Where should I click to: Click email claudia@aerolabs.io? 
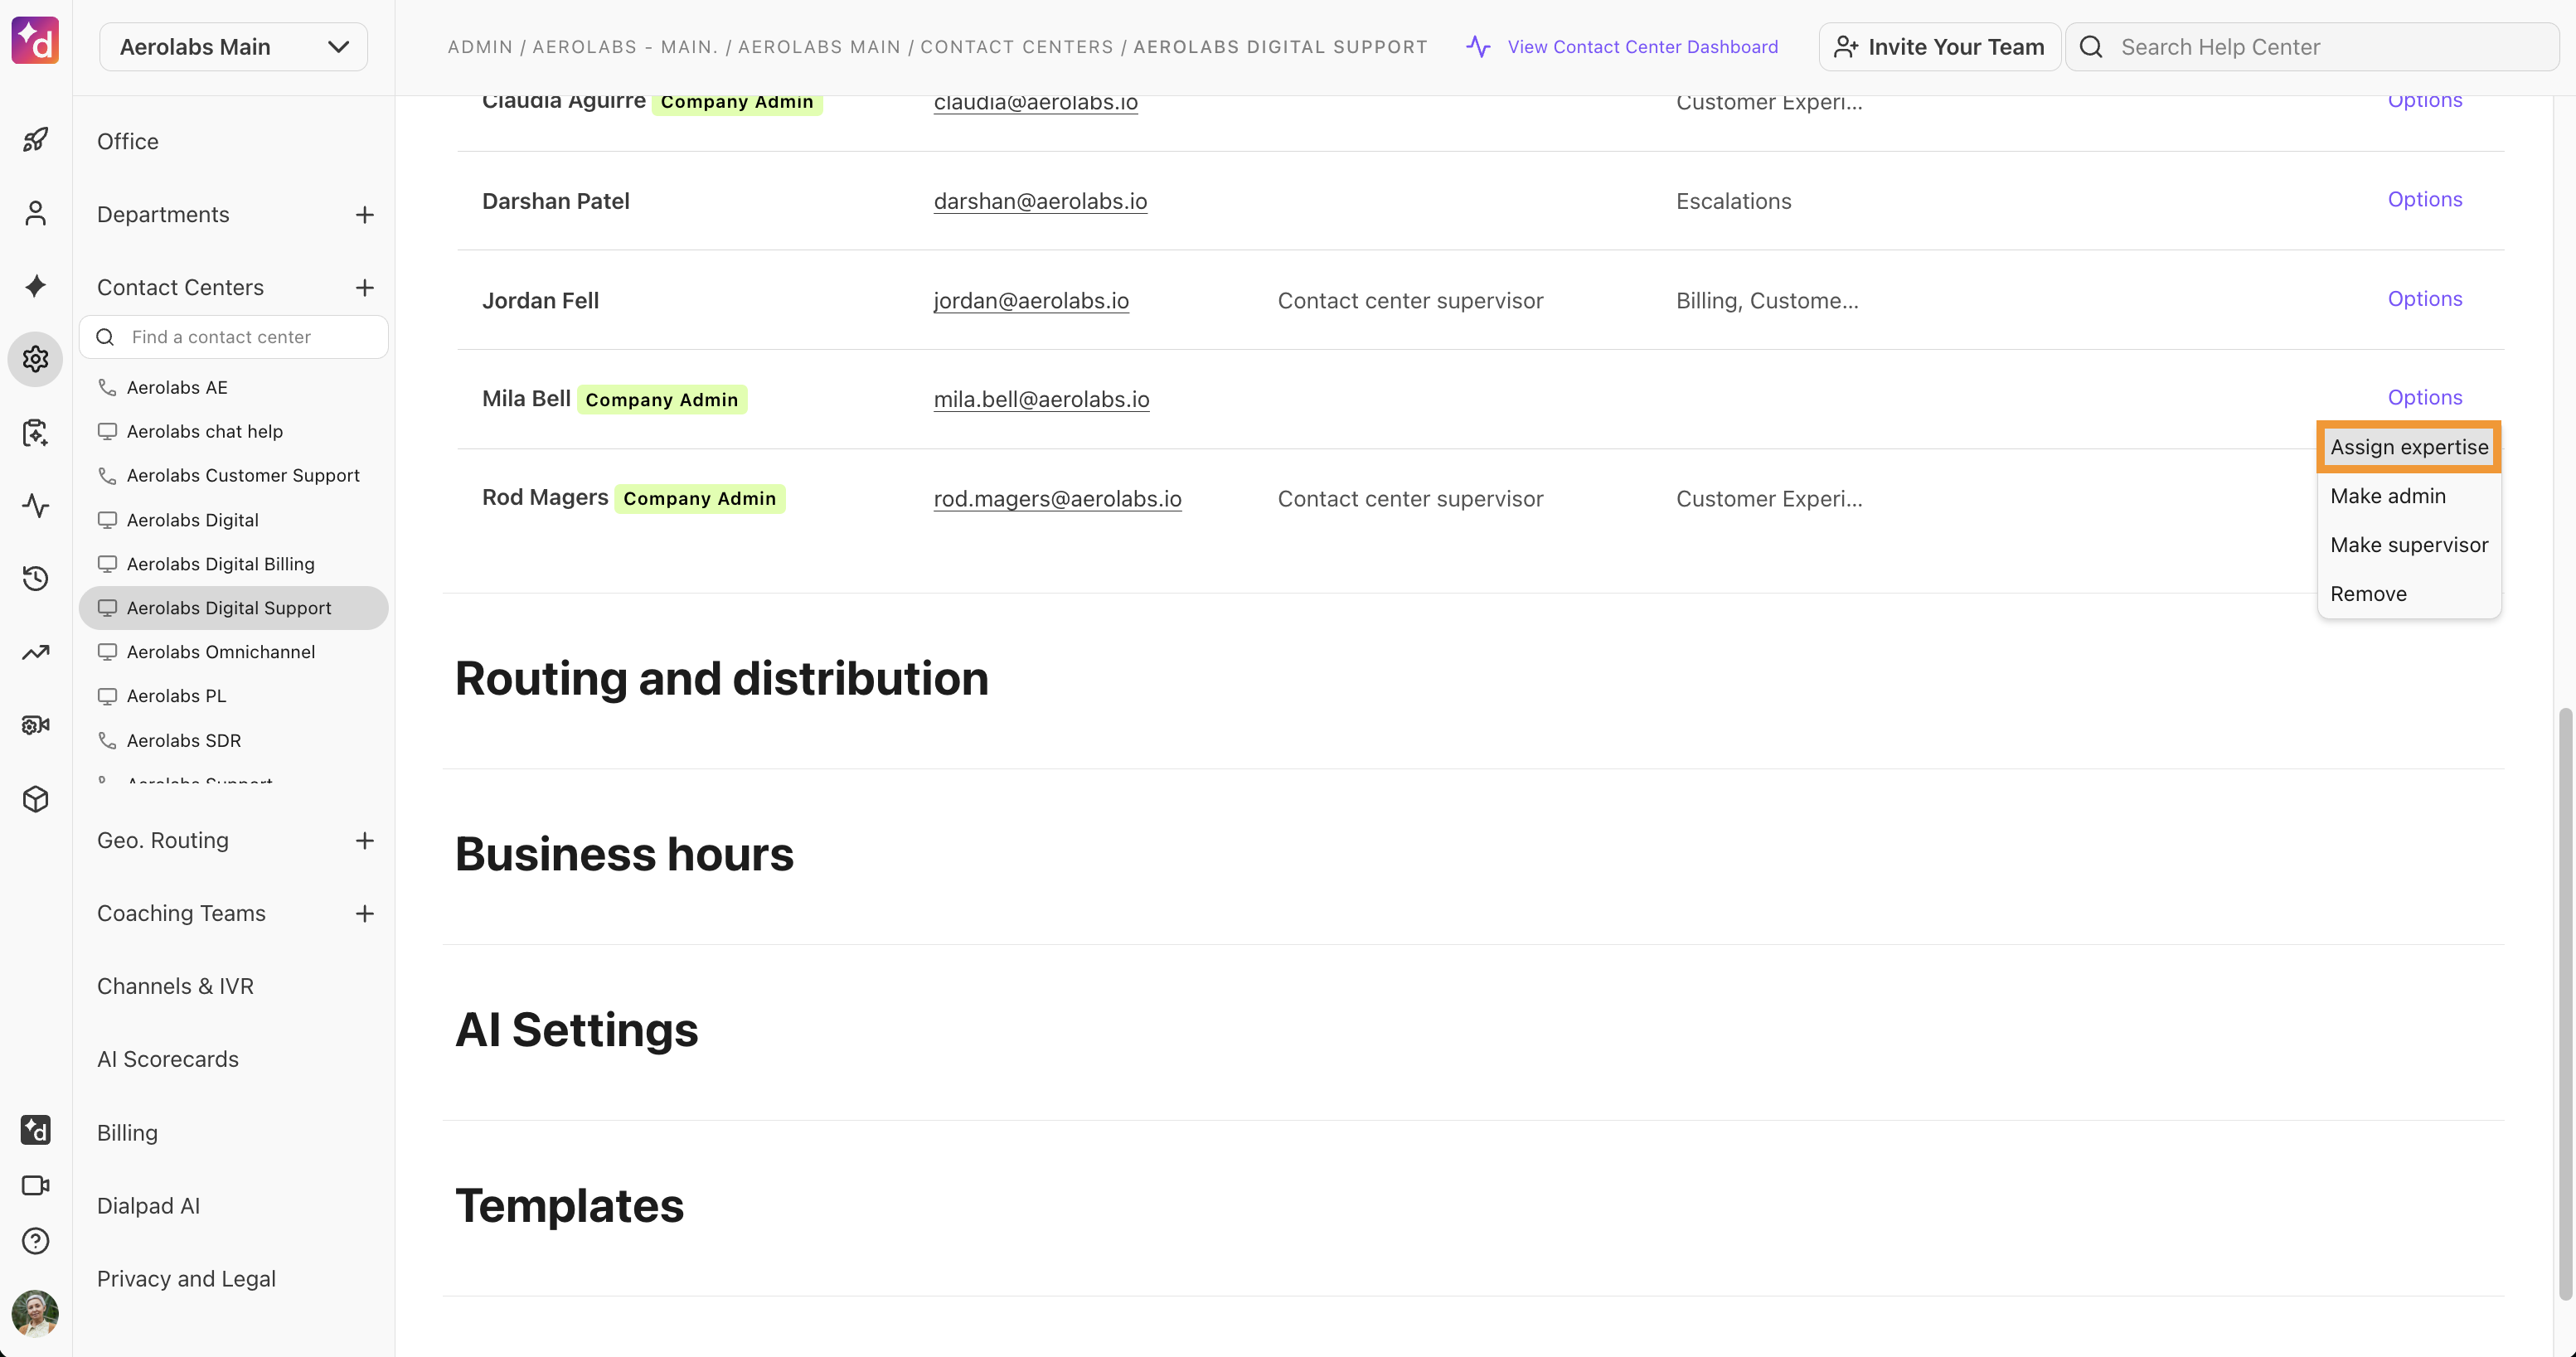(1035, 102)
